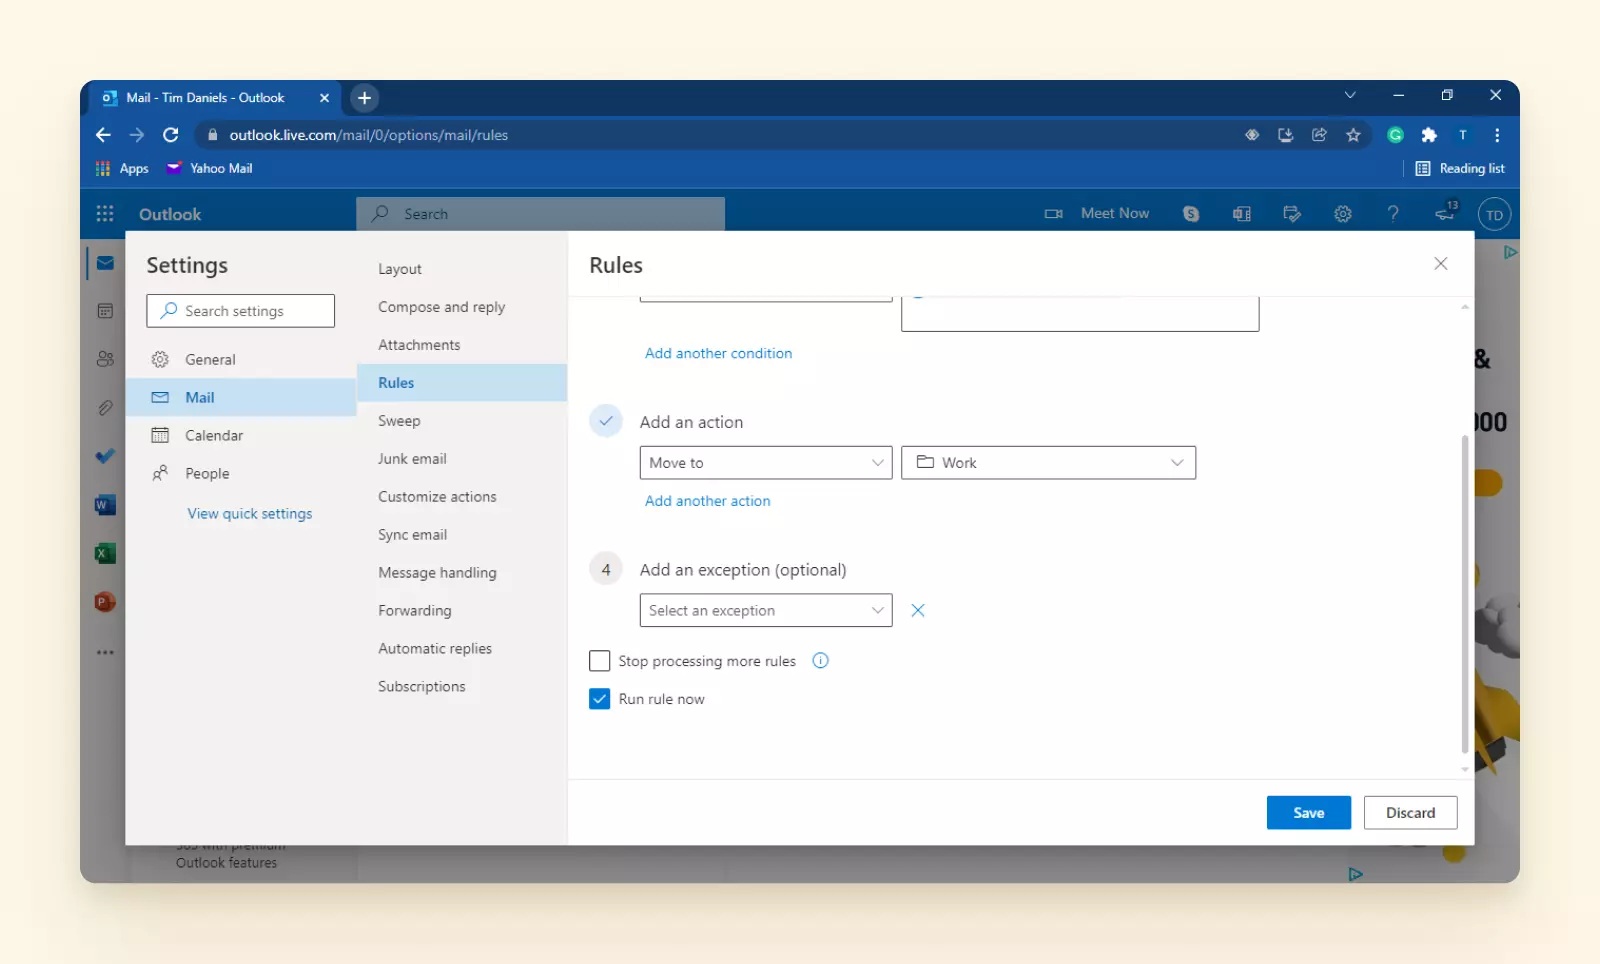Select General in Settings categories
This screenshot has width=1600, height=964.
pyautogui.click(x=241, y=359)
